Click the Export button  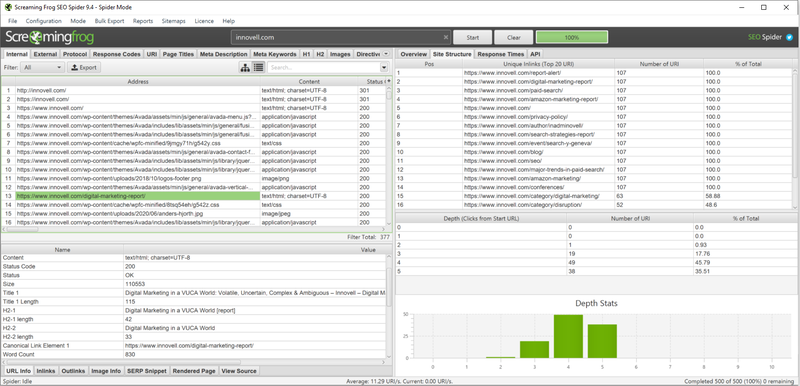[x=84, y=67]
